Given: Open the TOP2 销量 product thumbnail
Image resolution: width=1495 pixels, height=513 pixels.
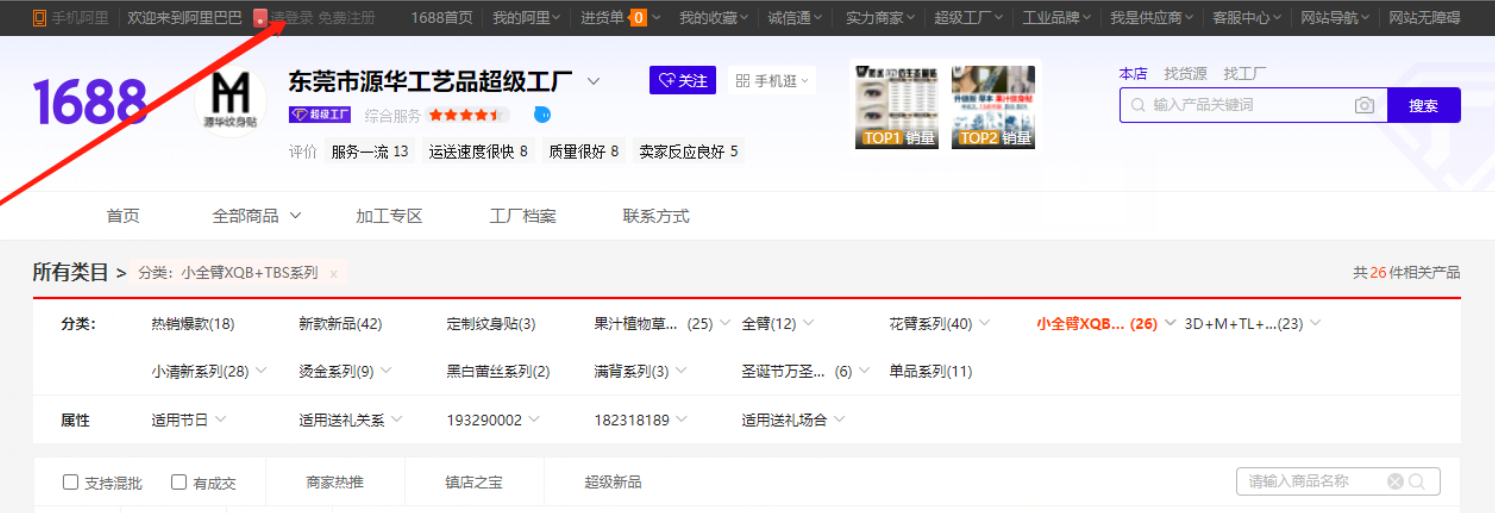Looking at the screenshot, I should pos(994,105).
